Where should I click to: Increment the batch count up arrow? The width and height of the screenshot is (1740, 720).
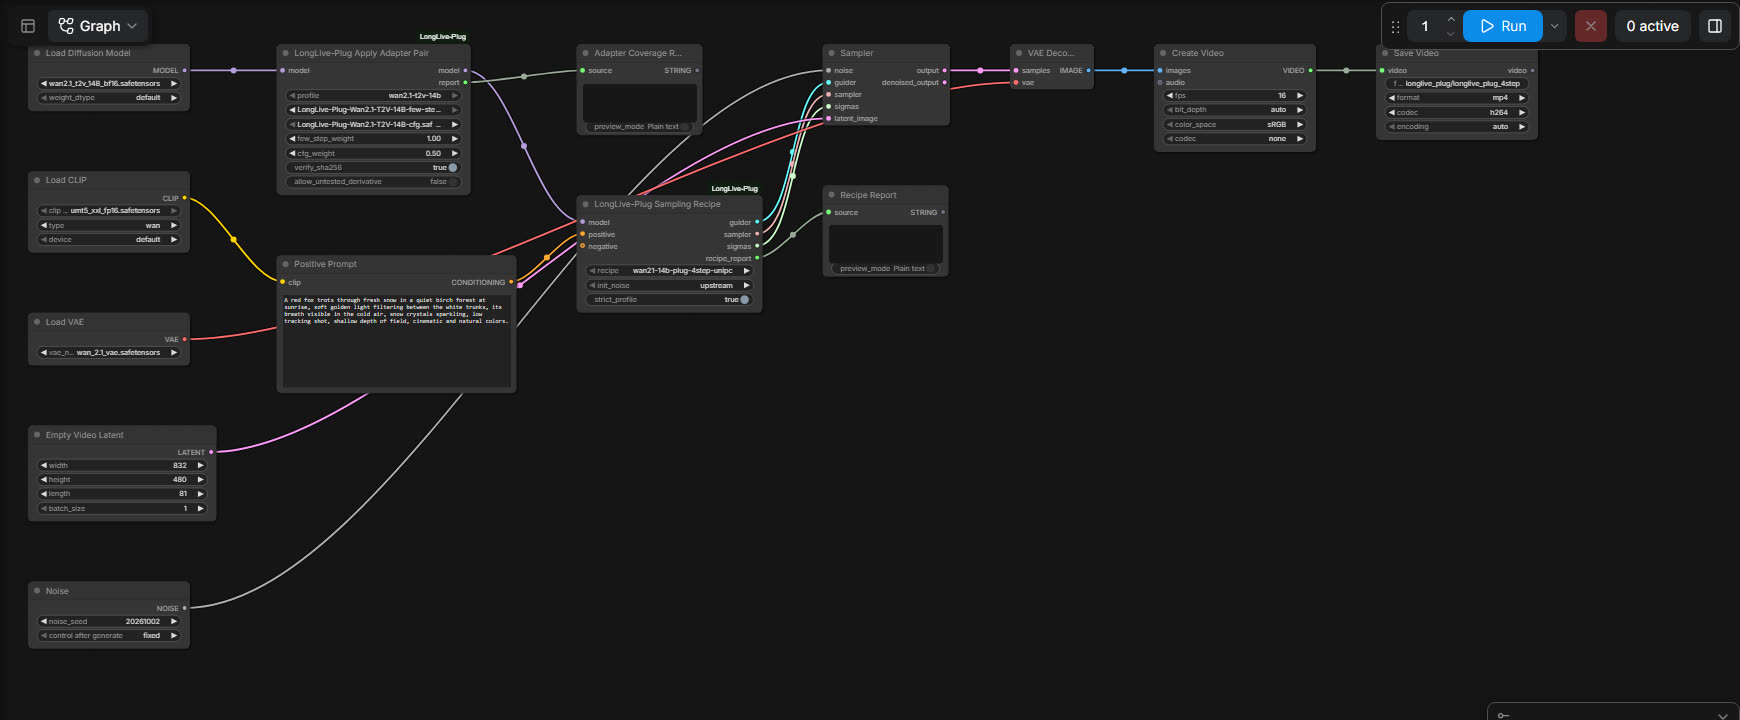click(1451, 19)
